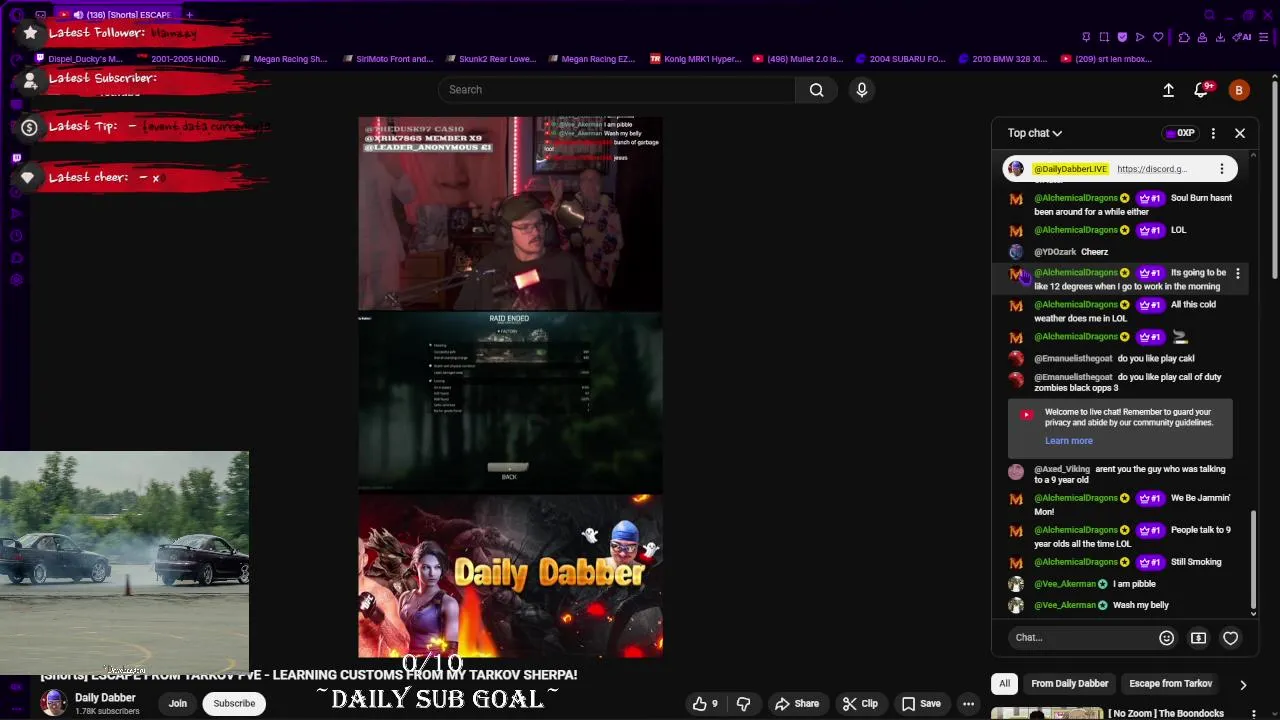Select the From Daily Dabber chip
This screenshot has width=1280, height=720.
(x=1069, y=684)
